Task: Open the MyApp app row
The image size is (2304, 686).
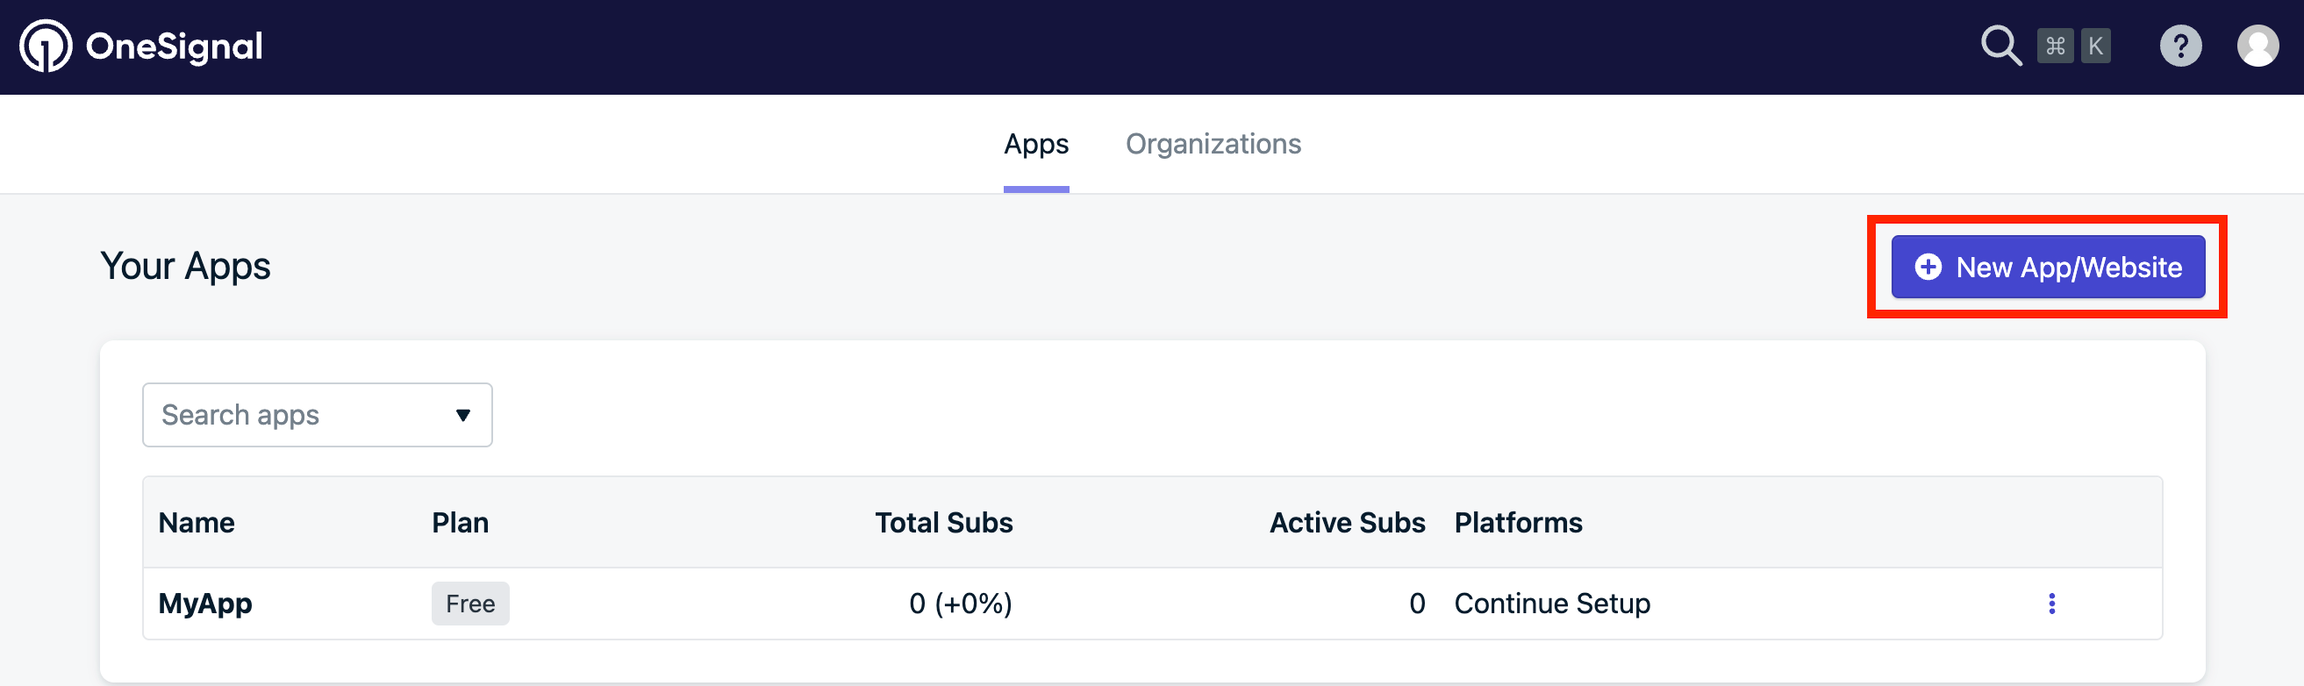Action: click(x=1152, y=603)
